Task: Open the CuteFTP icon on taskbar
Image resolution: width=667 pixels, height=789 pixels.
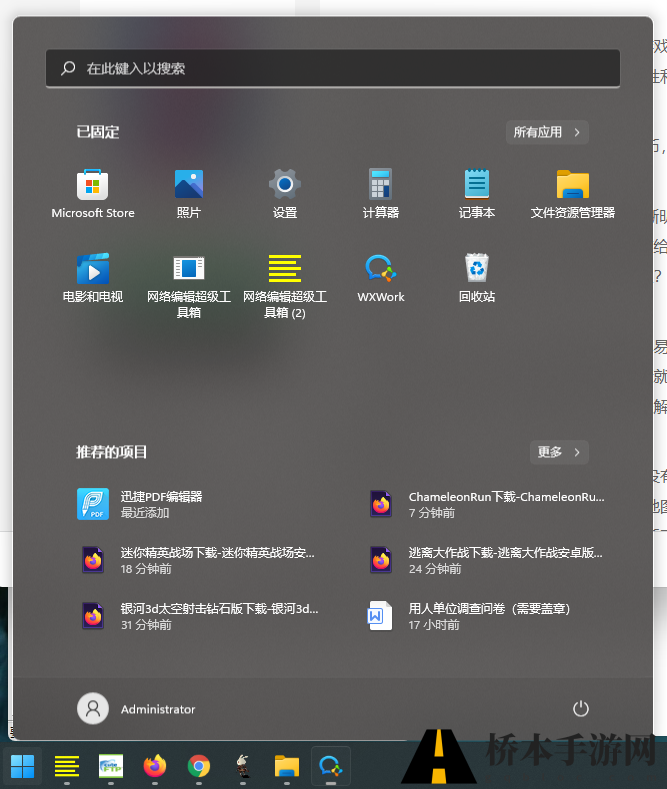Action: pyautogui.click(x=111, y=766)
